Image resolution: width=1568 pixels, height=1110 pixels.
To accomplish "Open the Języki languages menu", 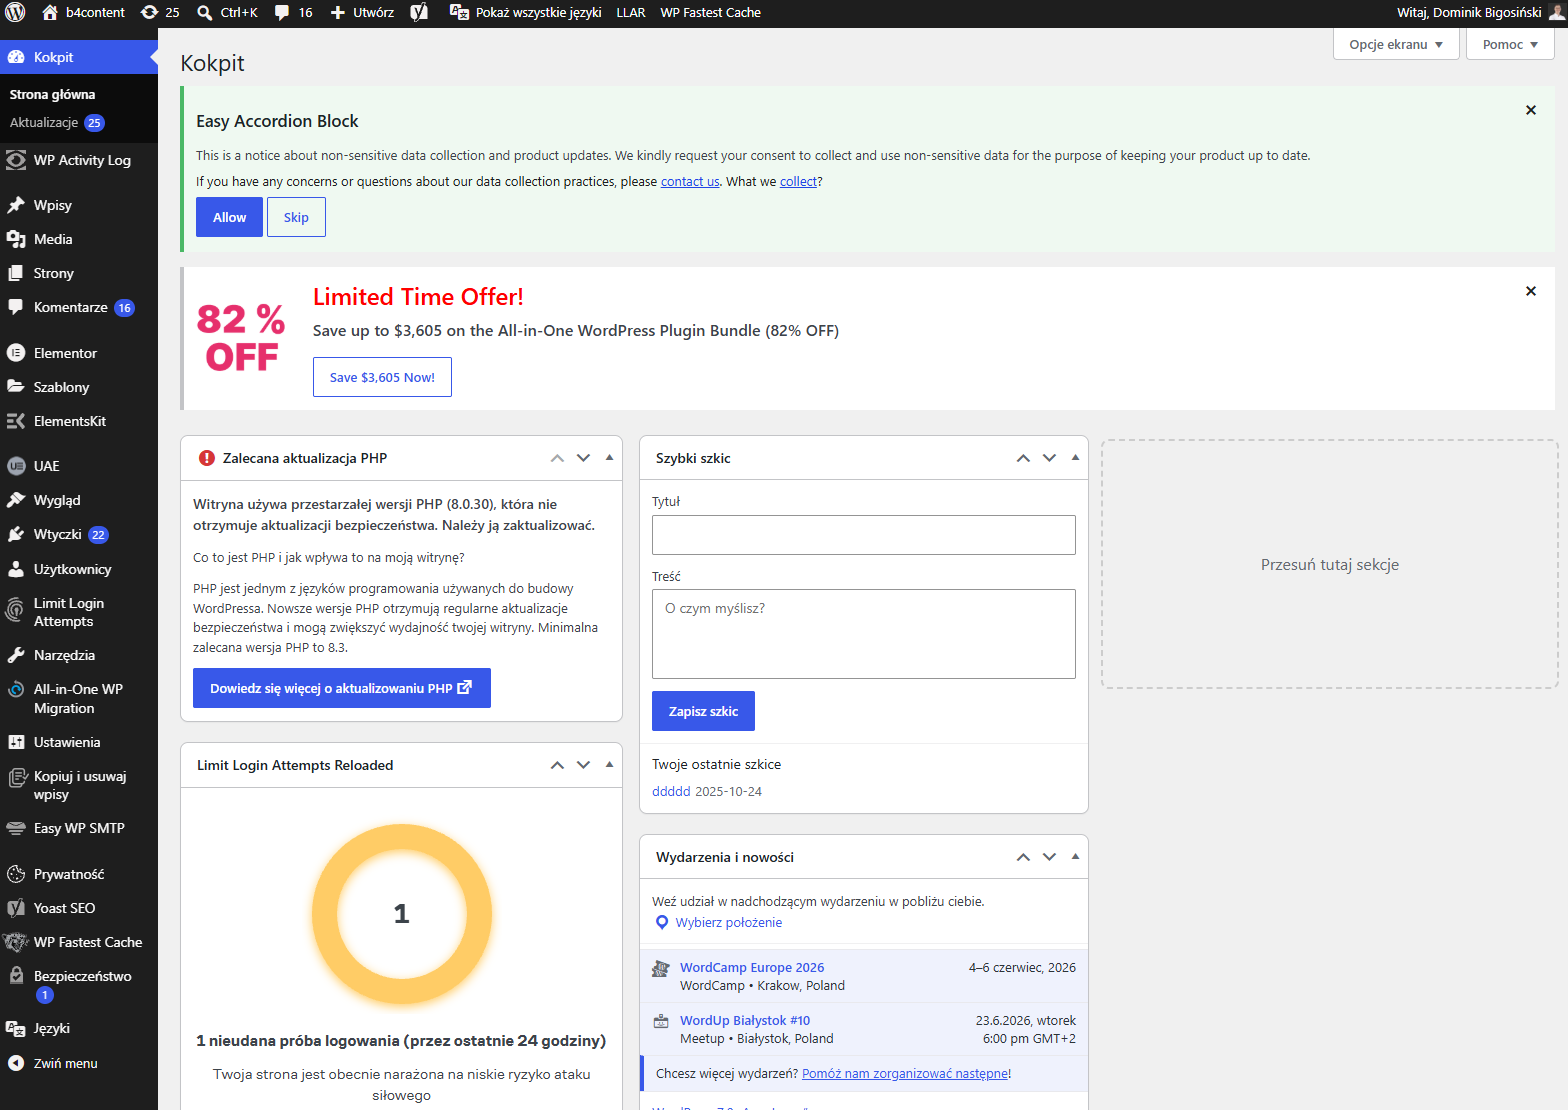I will point(79,1028).
